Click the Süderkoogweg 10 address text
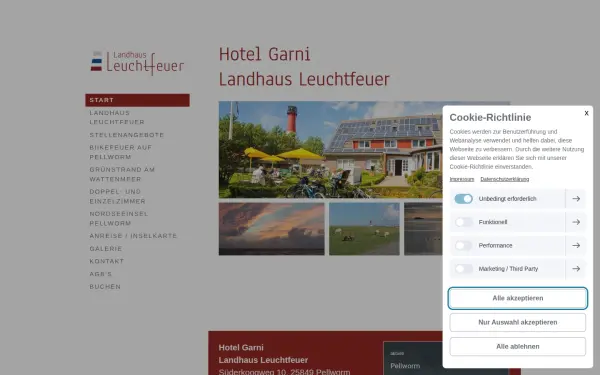This screenshot has height=375, width=600. [x=284, y=372]
